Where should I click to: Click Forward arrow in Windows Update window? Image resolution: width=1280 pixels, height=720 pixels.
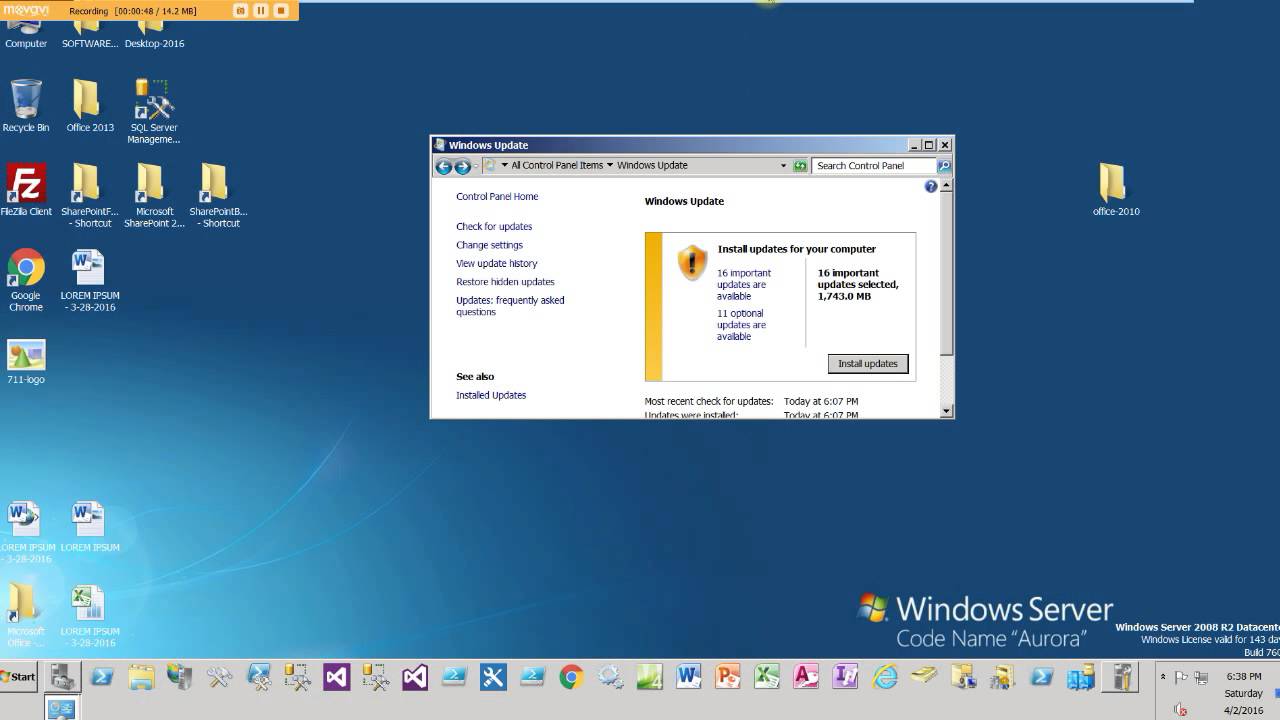[462, 166]
